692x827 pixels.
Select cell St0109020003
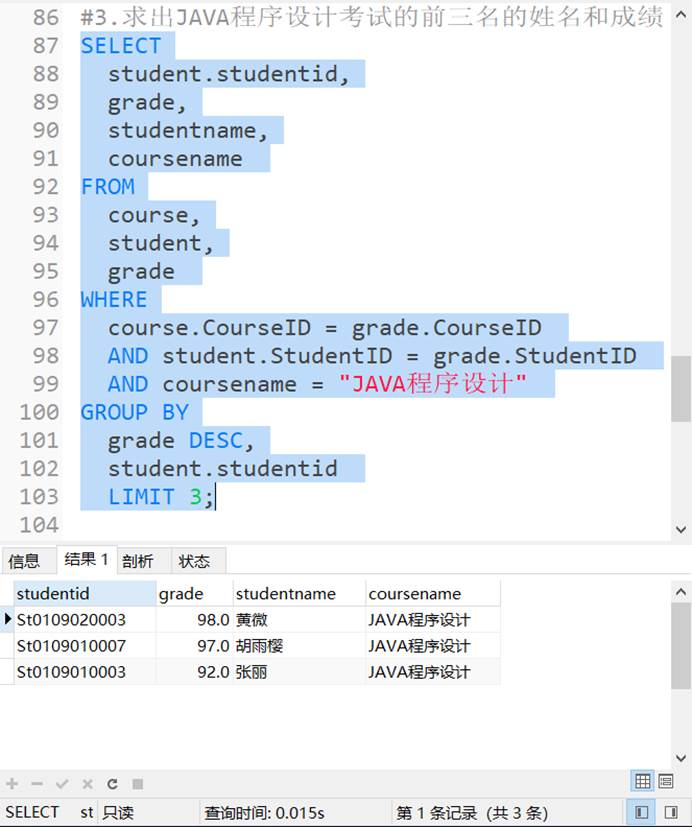[85, 620]
